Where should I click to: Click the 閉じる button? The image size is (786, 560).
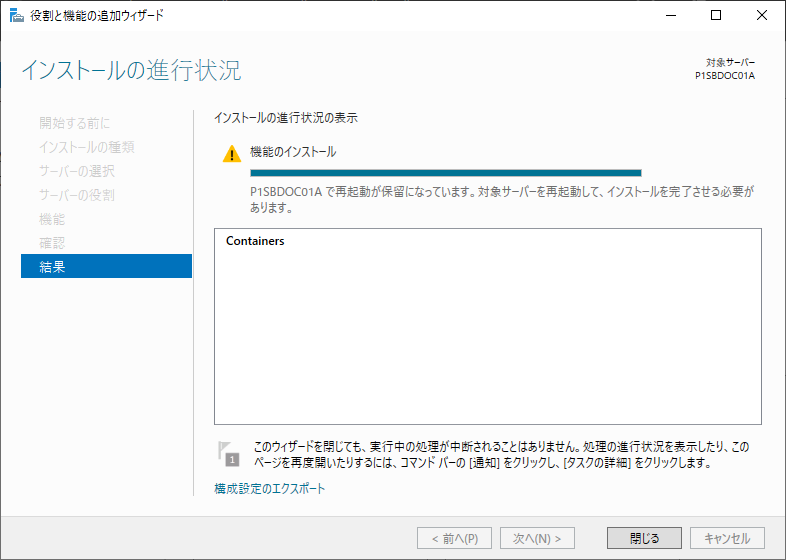pos(644,538)
